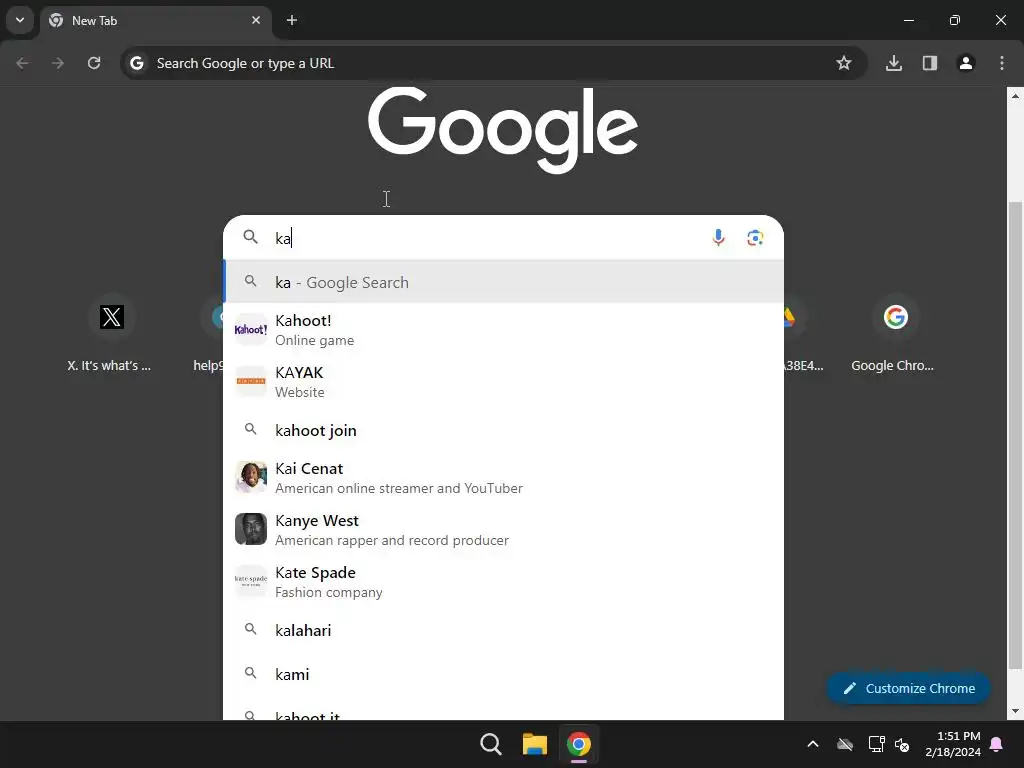Open Google Lens image search icon
Screen dimensions: 1024x768
(755, 238)
